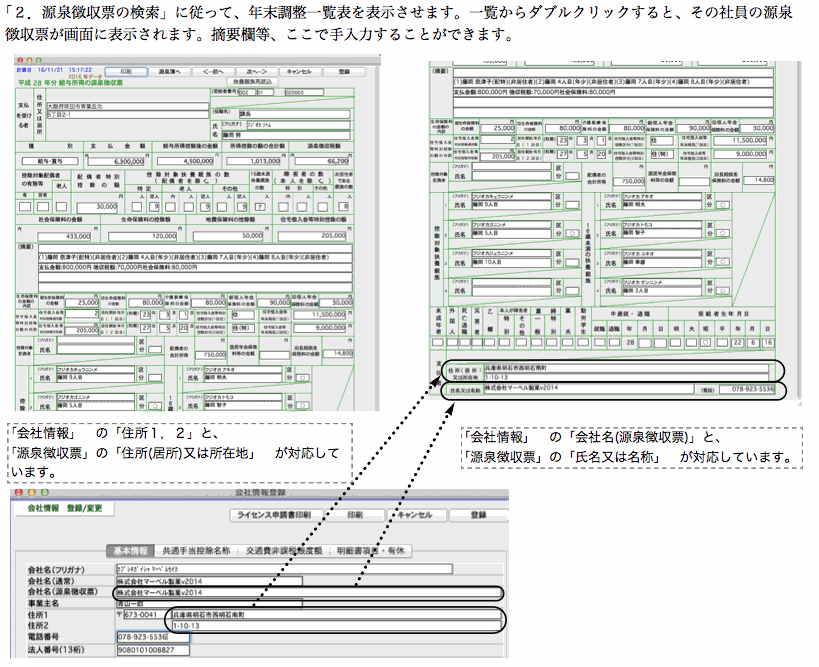
Task: Go to the next record with 次へ-->
Action: click(x=254, y=72)
